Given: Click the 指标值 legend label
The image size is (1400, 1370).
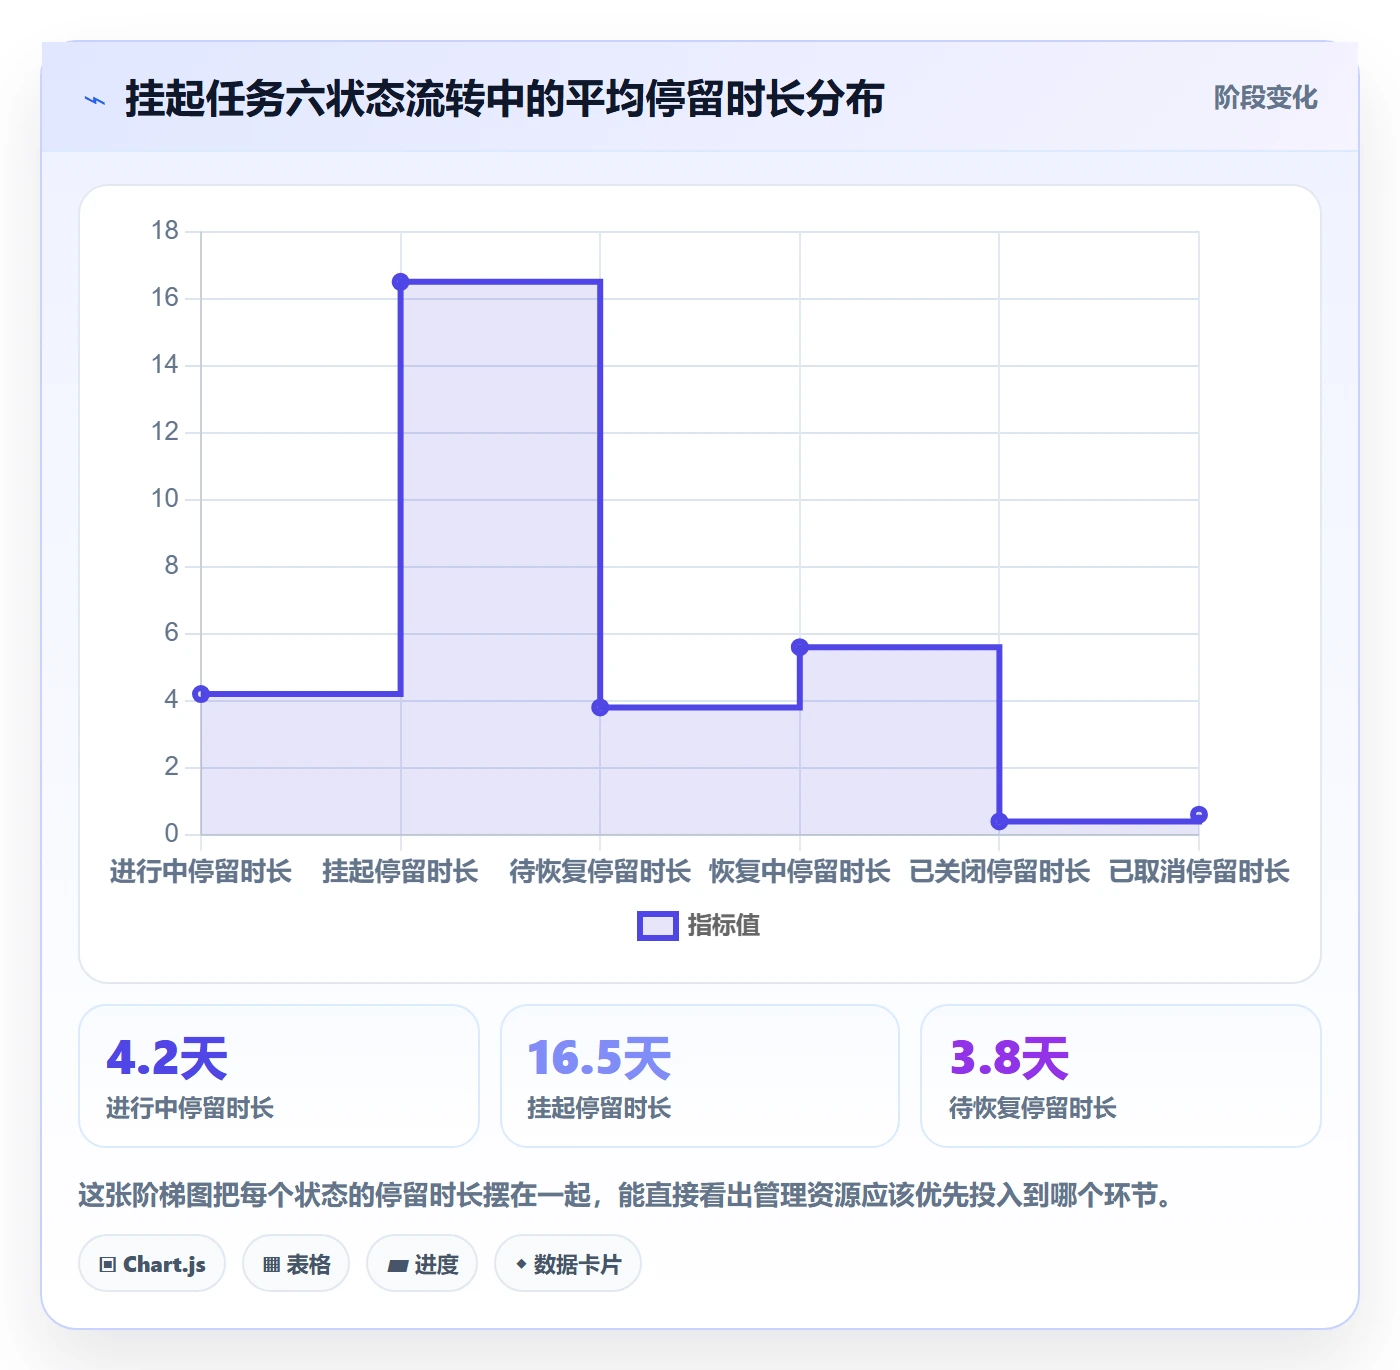Looking at the screenshot, I should pos(724,926).
